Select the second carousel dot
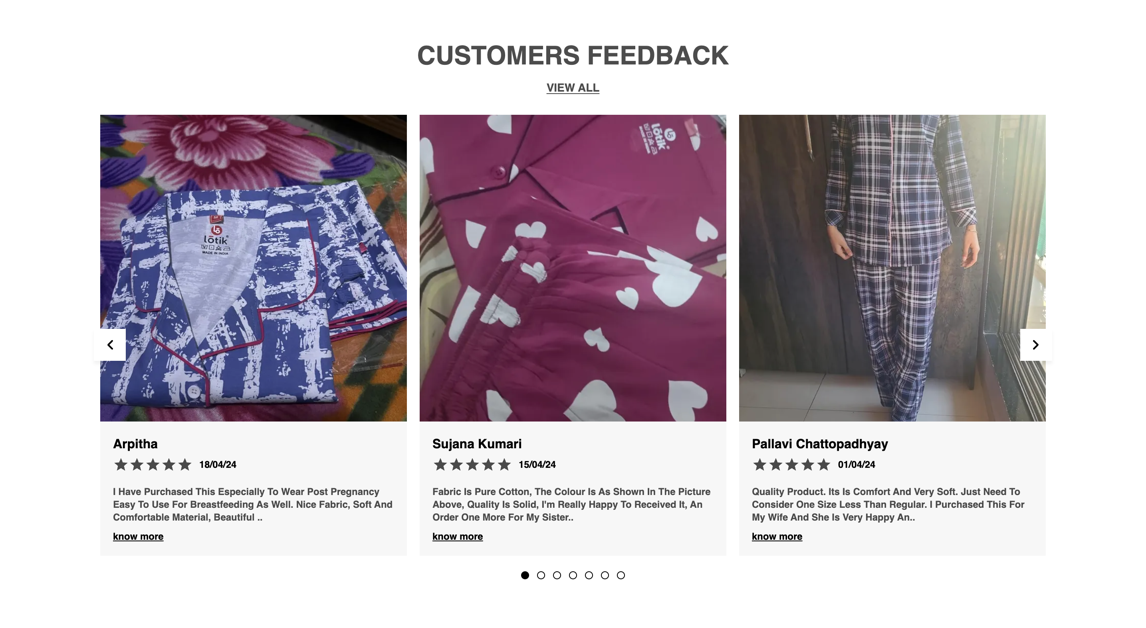 coord(541,575)
